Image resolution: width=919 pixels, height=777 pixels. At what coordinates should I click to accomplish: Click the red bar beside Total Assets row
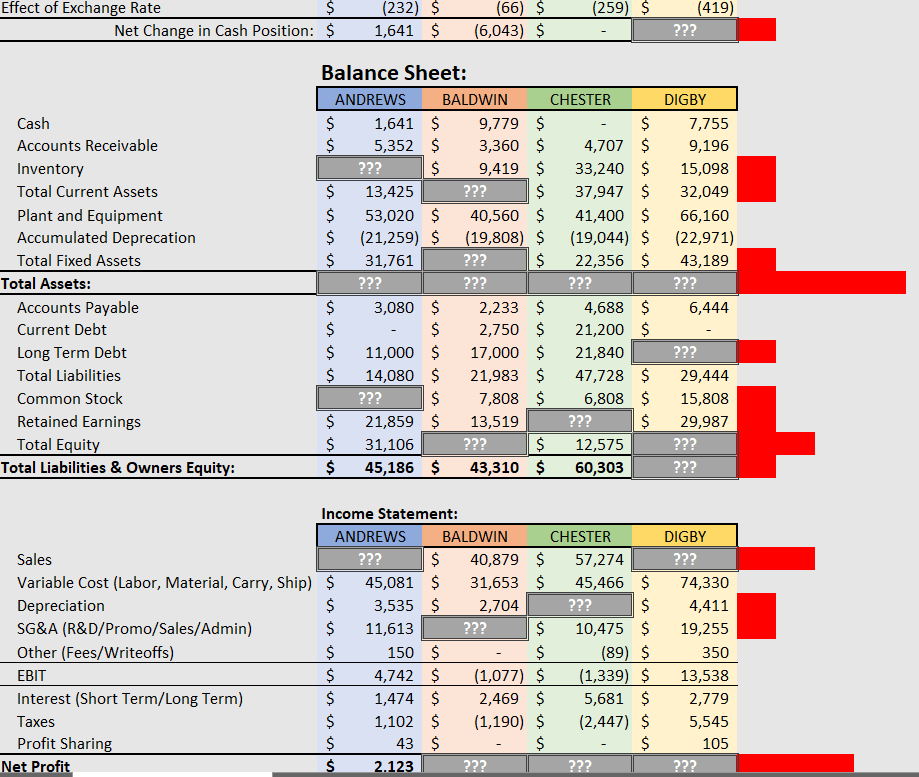click(820, 283)
